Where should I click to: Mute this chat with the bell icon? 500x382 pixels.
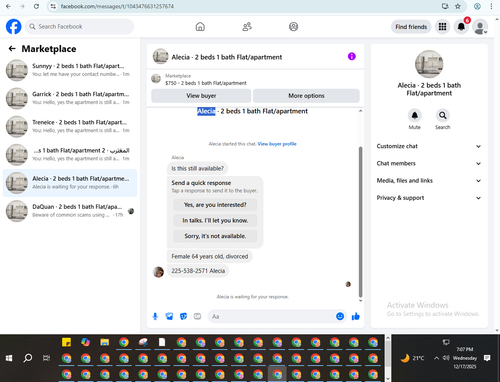point(414,115)
